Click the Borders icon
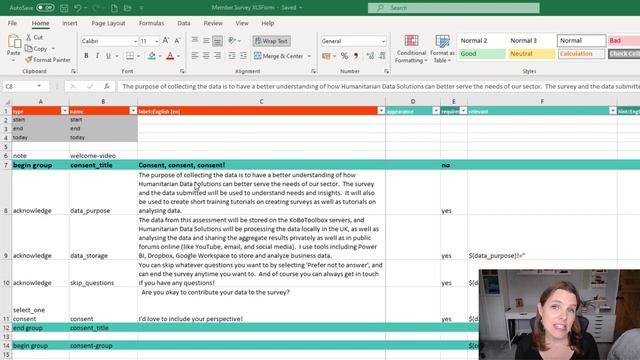Viewport: 640px width, 360px height. pos(130,56)
